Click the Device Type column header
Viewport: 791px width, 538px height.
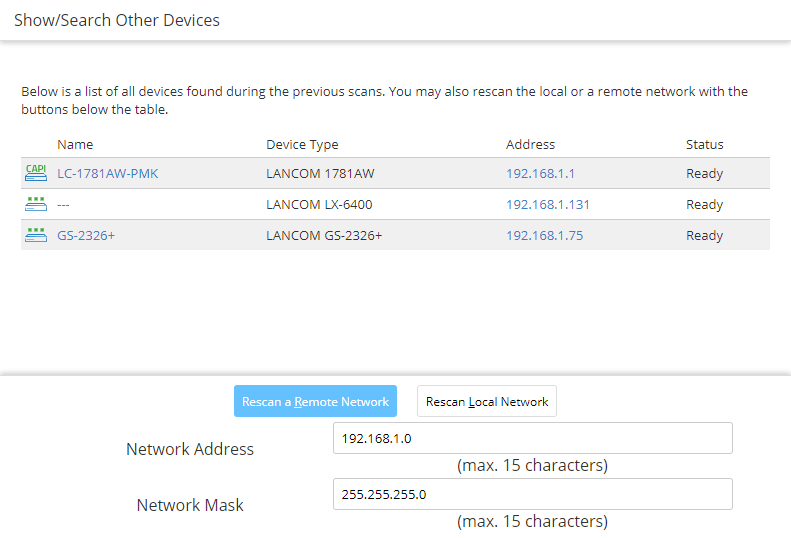pyautogui.click(x=302, y=144)
